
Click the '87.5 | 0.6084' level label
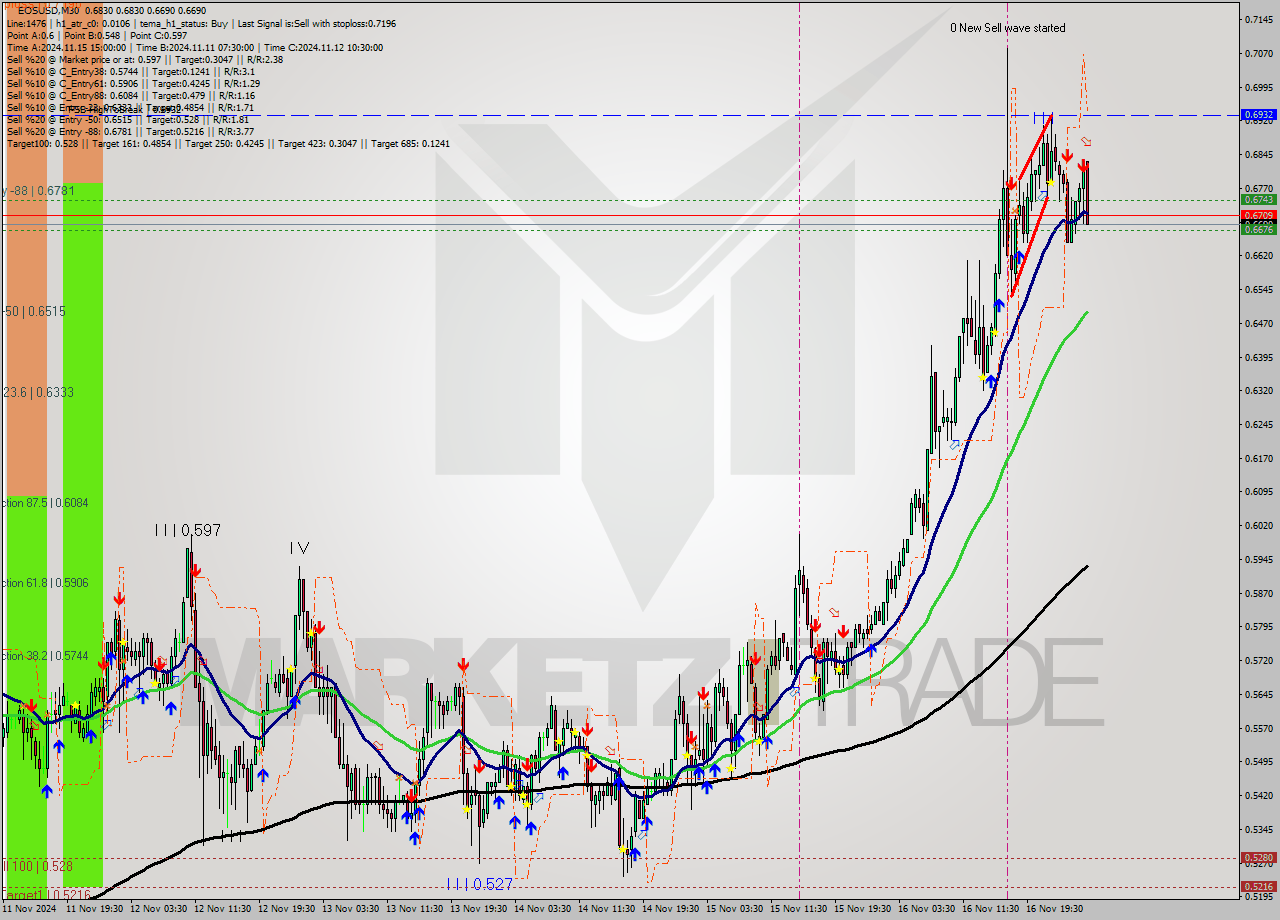pos(46,502)
